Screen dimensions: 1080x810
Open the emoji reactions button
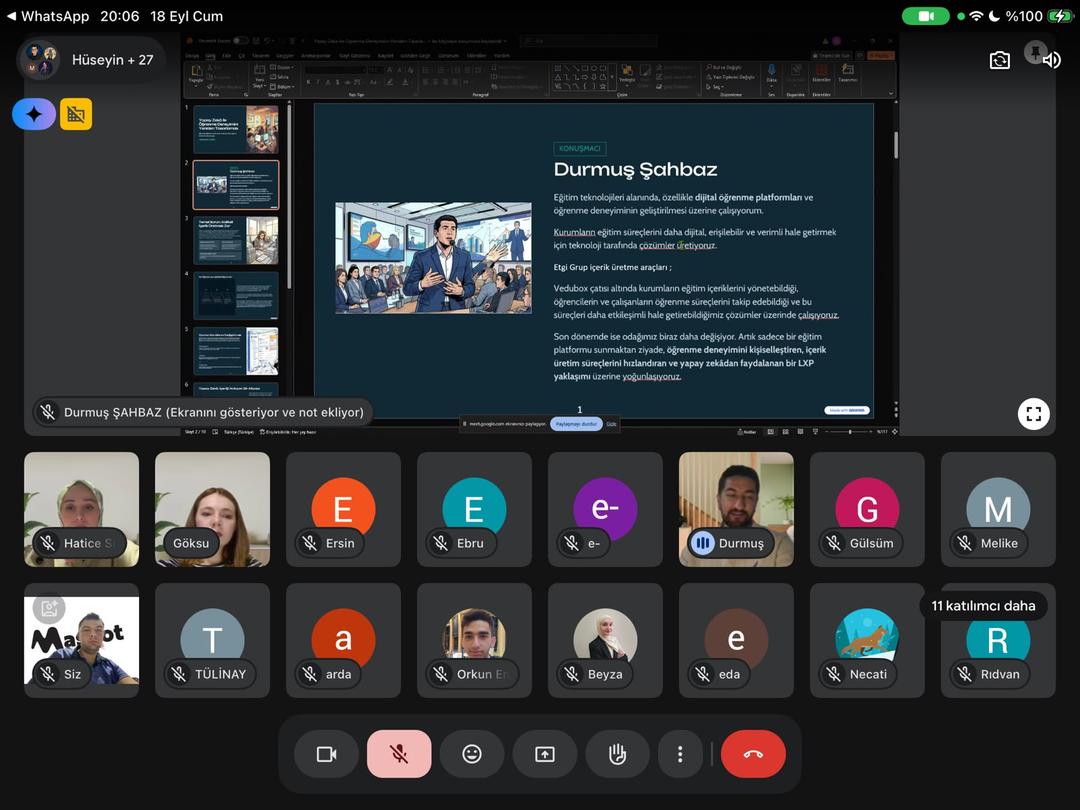472,754
